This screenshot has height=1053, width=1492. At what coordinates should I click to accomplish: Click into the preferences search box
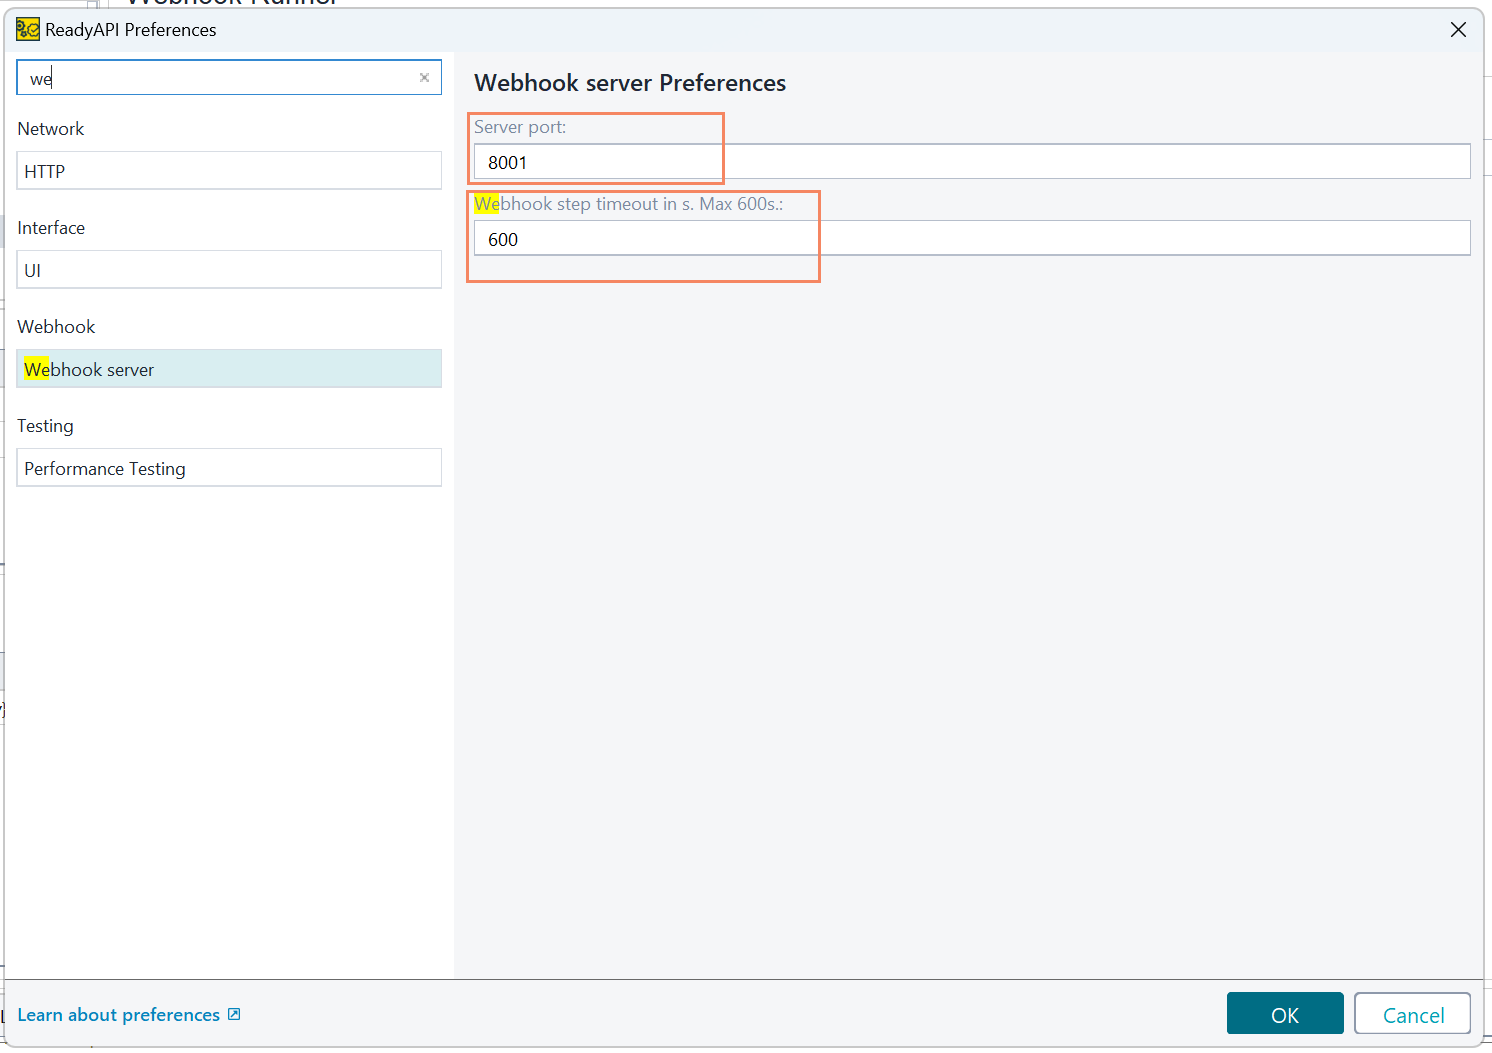(x=200, y=77)
